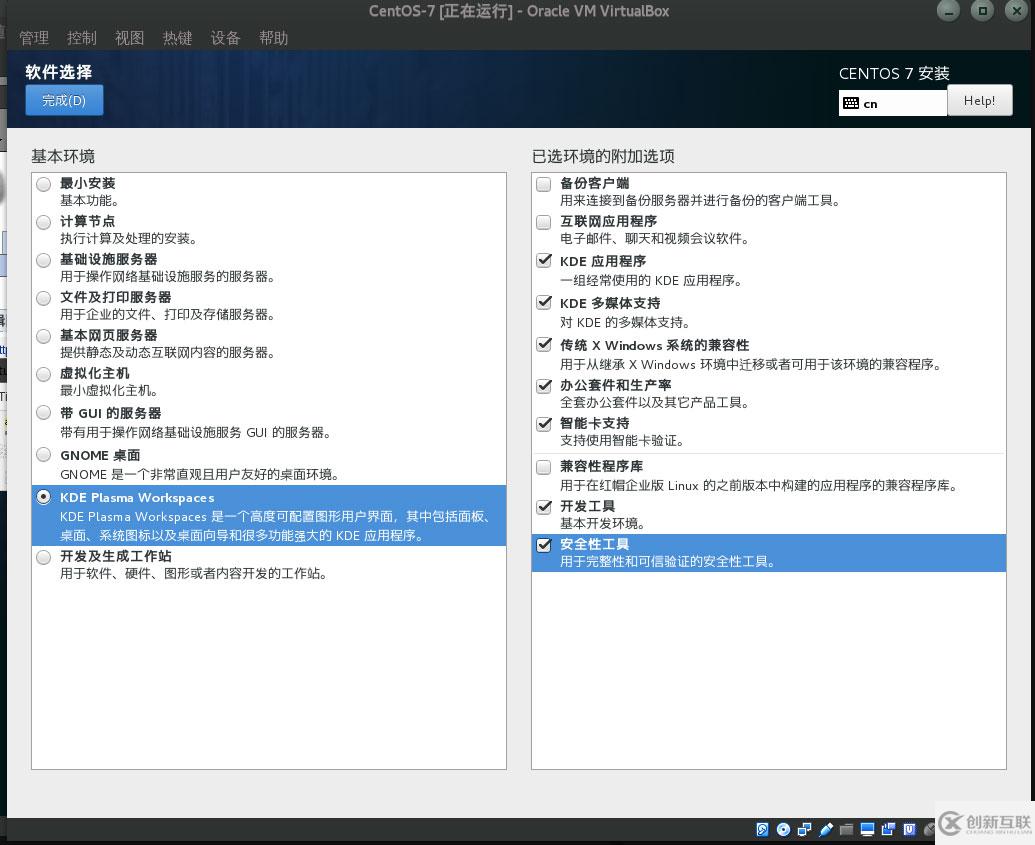Toggle 安全性工具 checkbox

pyautogui.click(x=544, y=545)
